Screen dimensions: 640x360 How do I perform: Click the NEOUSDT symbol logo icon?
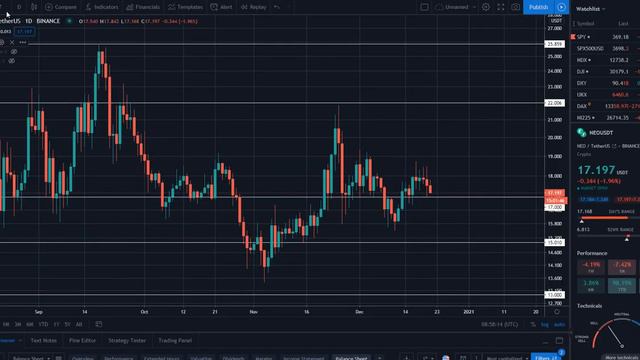pos(581,133)
